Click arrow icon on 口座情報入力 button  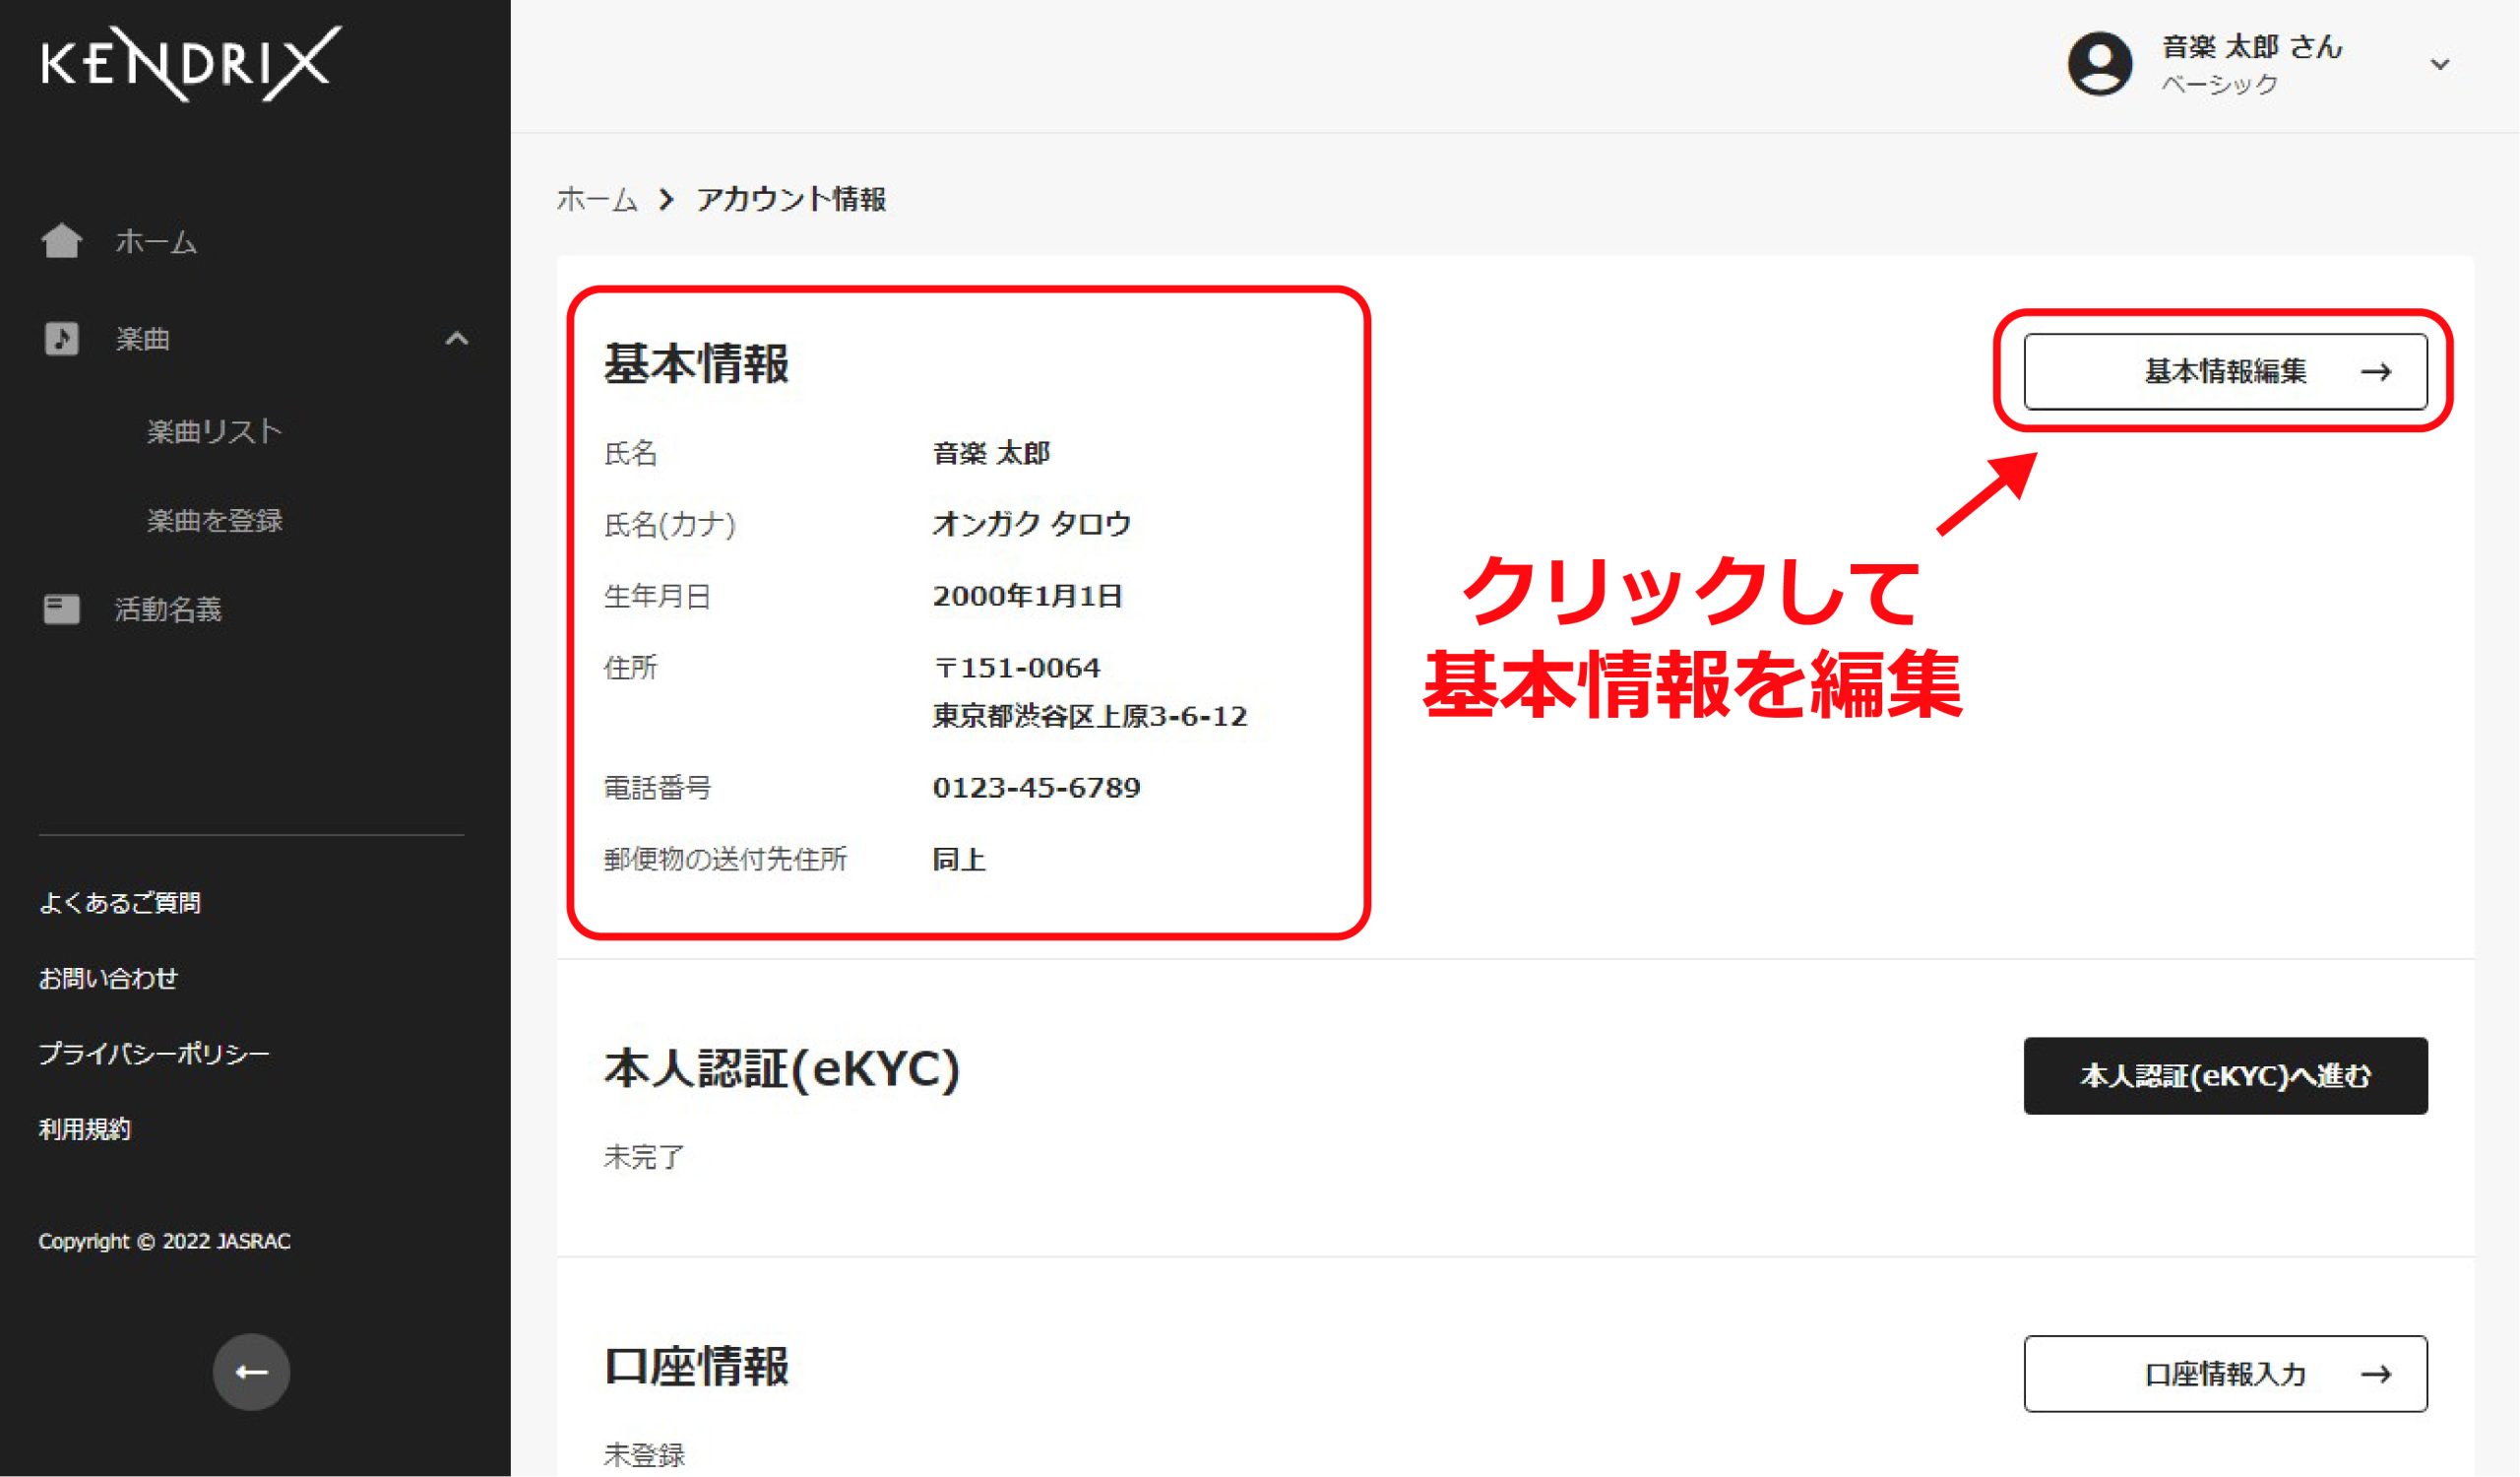coord(2376,1374)
